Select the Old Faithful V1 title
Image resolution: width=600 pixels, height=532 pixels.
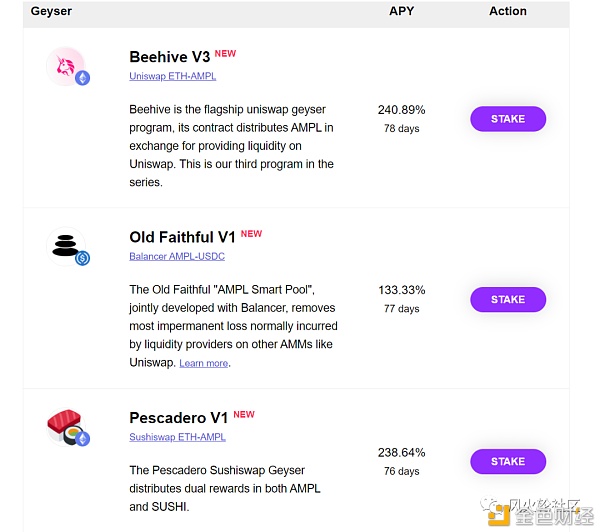coord(182,237)
